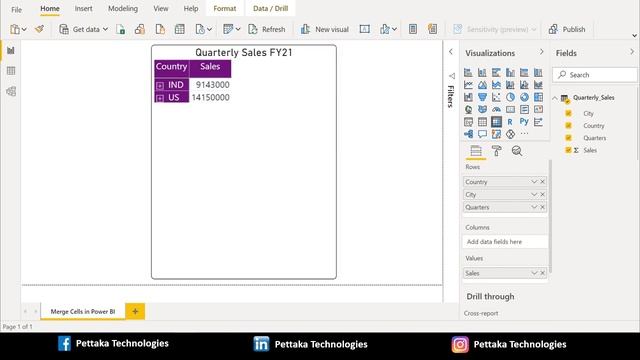Insert a text box from the toolbar
The image size is (640, 360).
[x=364, y=29]
